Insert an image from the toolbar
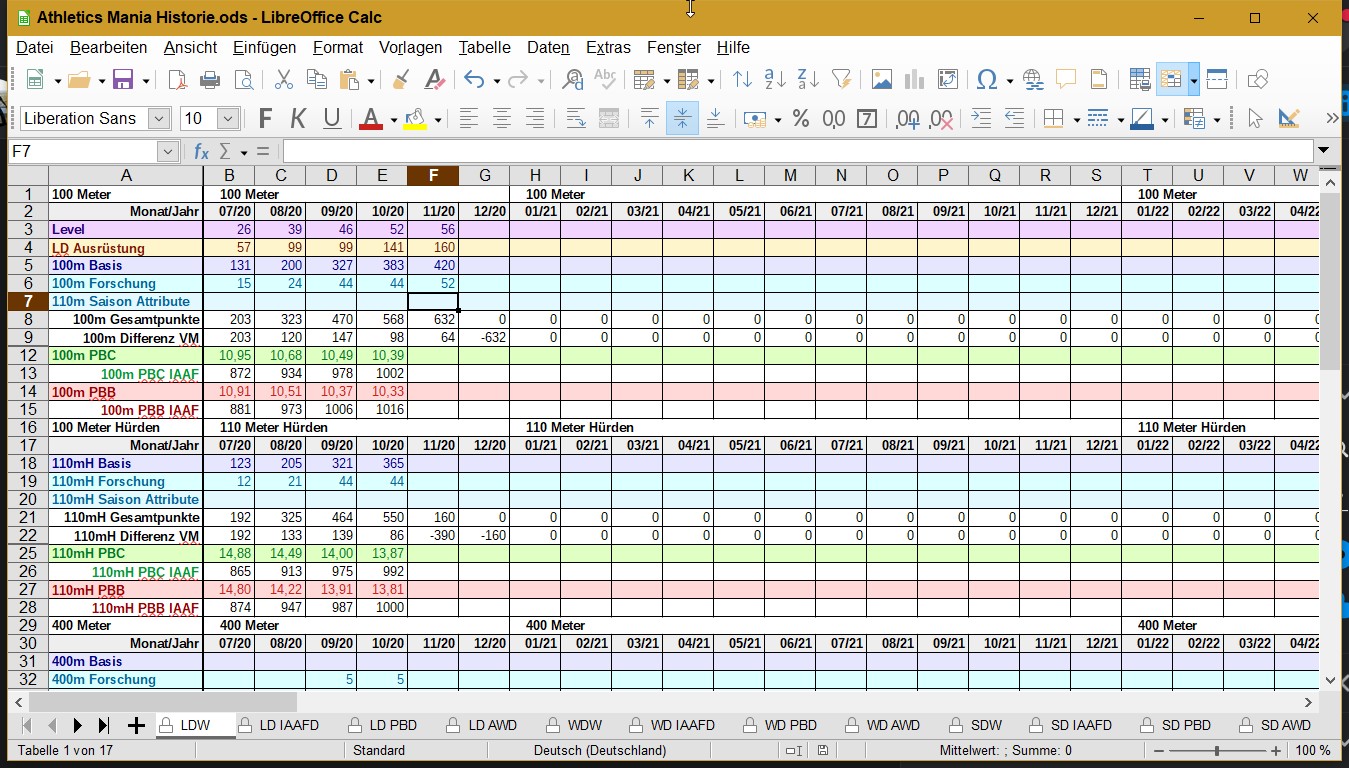Image resolution: width=1349 pixels, height=768 pixels. (x=881, y=80)
